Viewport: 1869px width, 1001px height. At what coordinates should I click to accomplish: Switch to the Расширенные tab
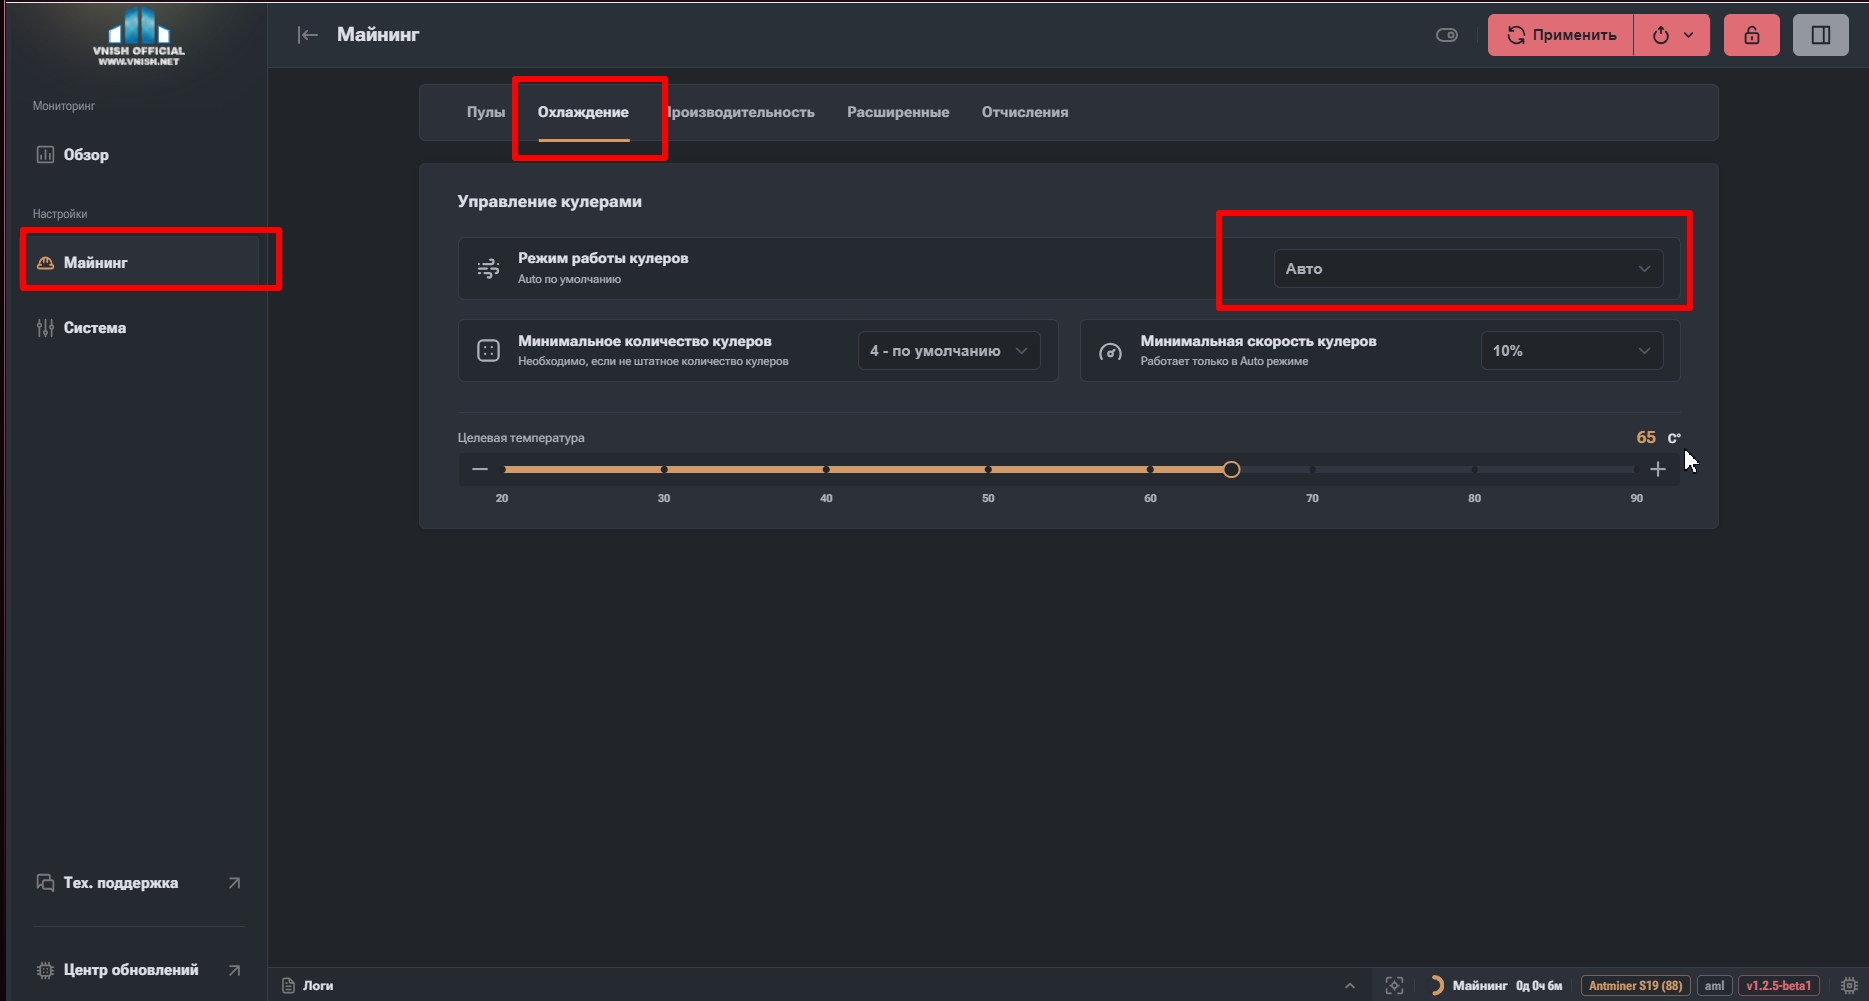pos(898,112)
